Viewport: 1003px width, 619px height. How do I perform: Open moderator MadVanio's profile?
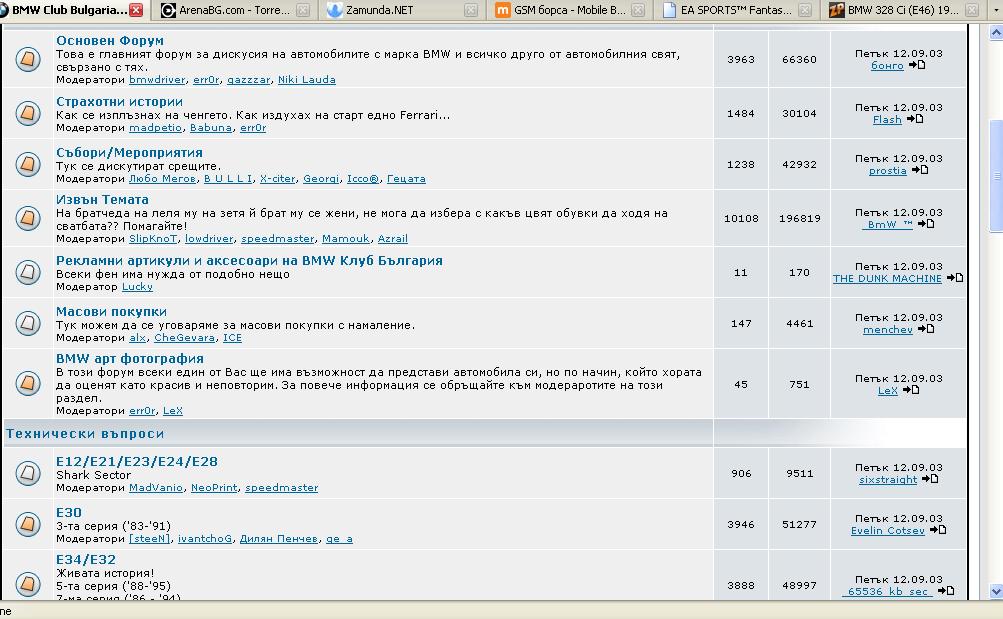coord(155,488)
